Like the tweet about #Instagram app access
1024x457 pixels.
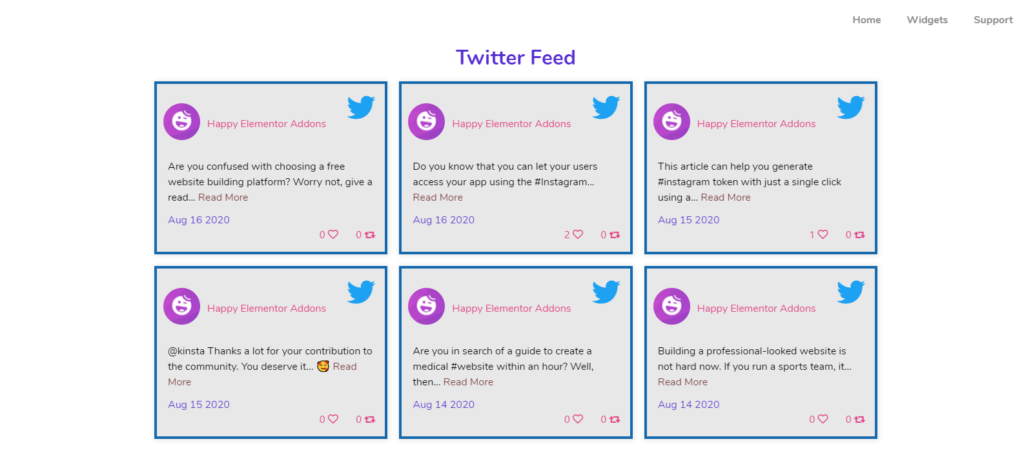578,234
